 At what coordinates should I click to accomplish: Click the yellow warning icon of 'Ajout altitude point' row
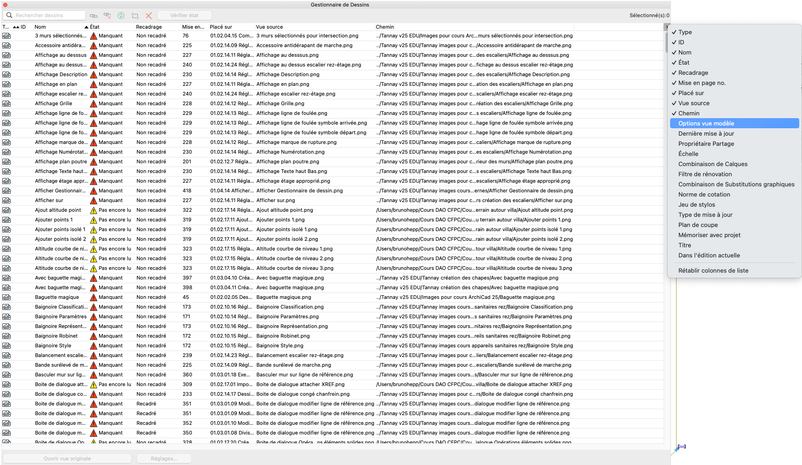(94, 210)
